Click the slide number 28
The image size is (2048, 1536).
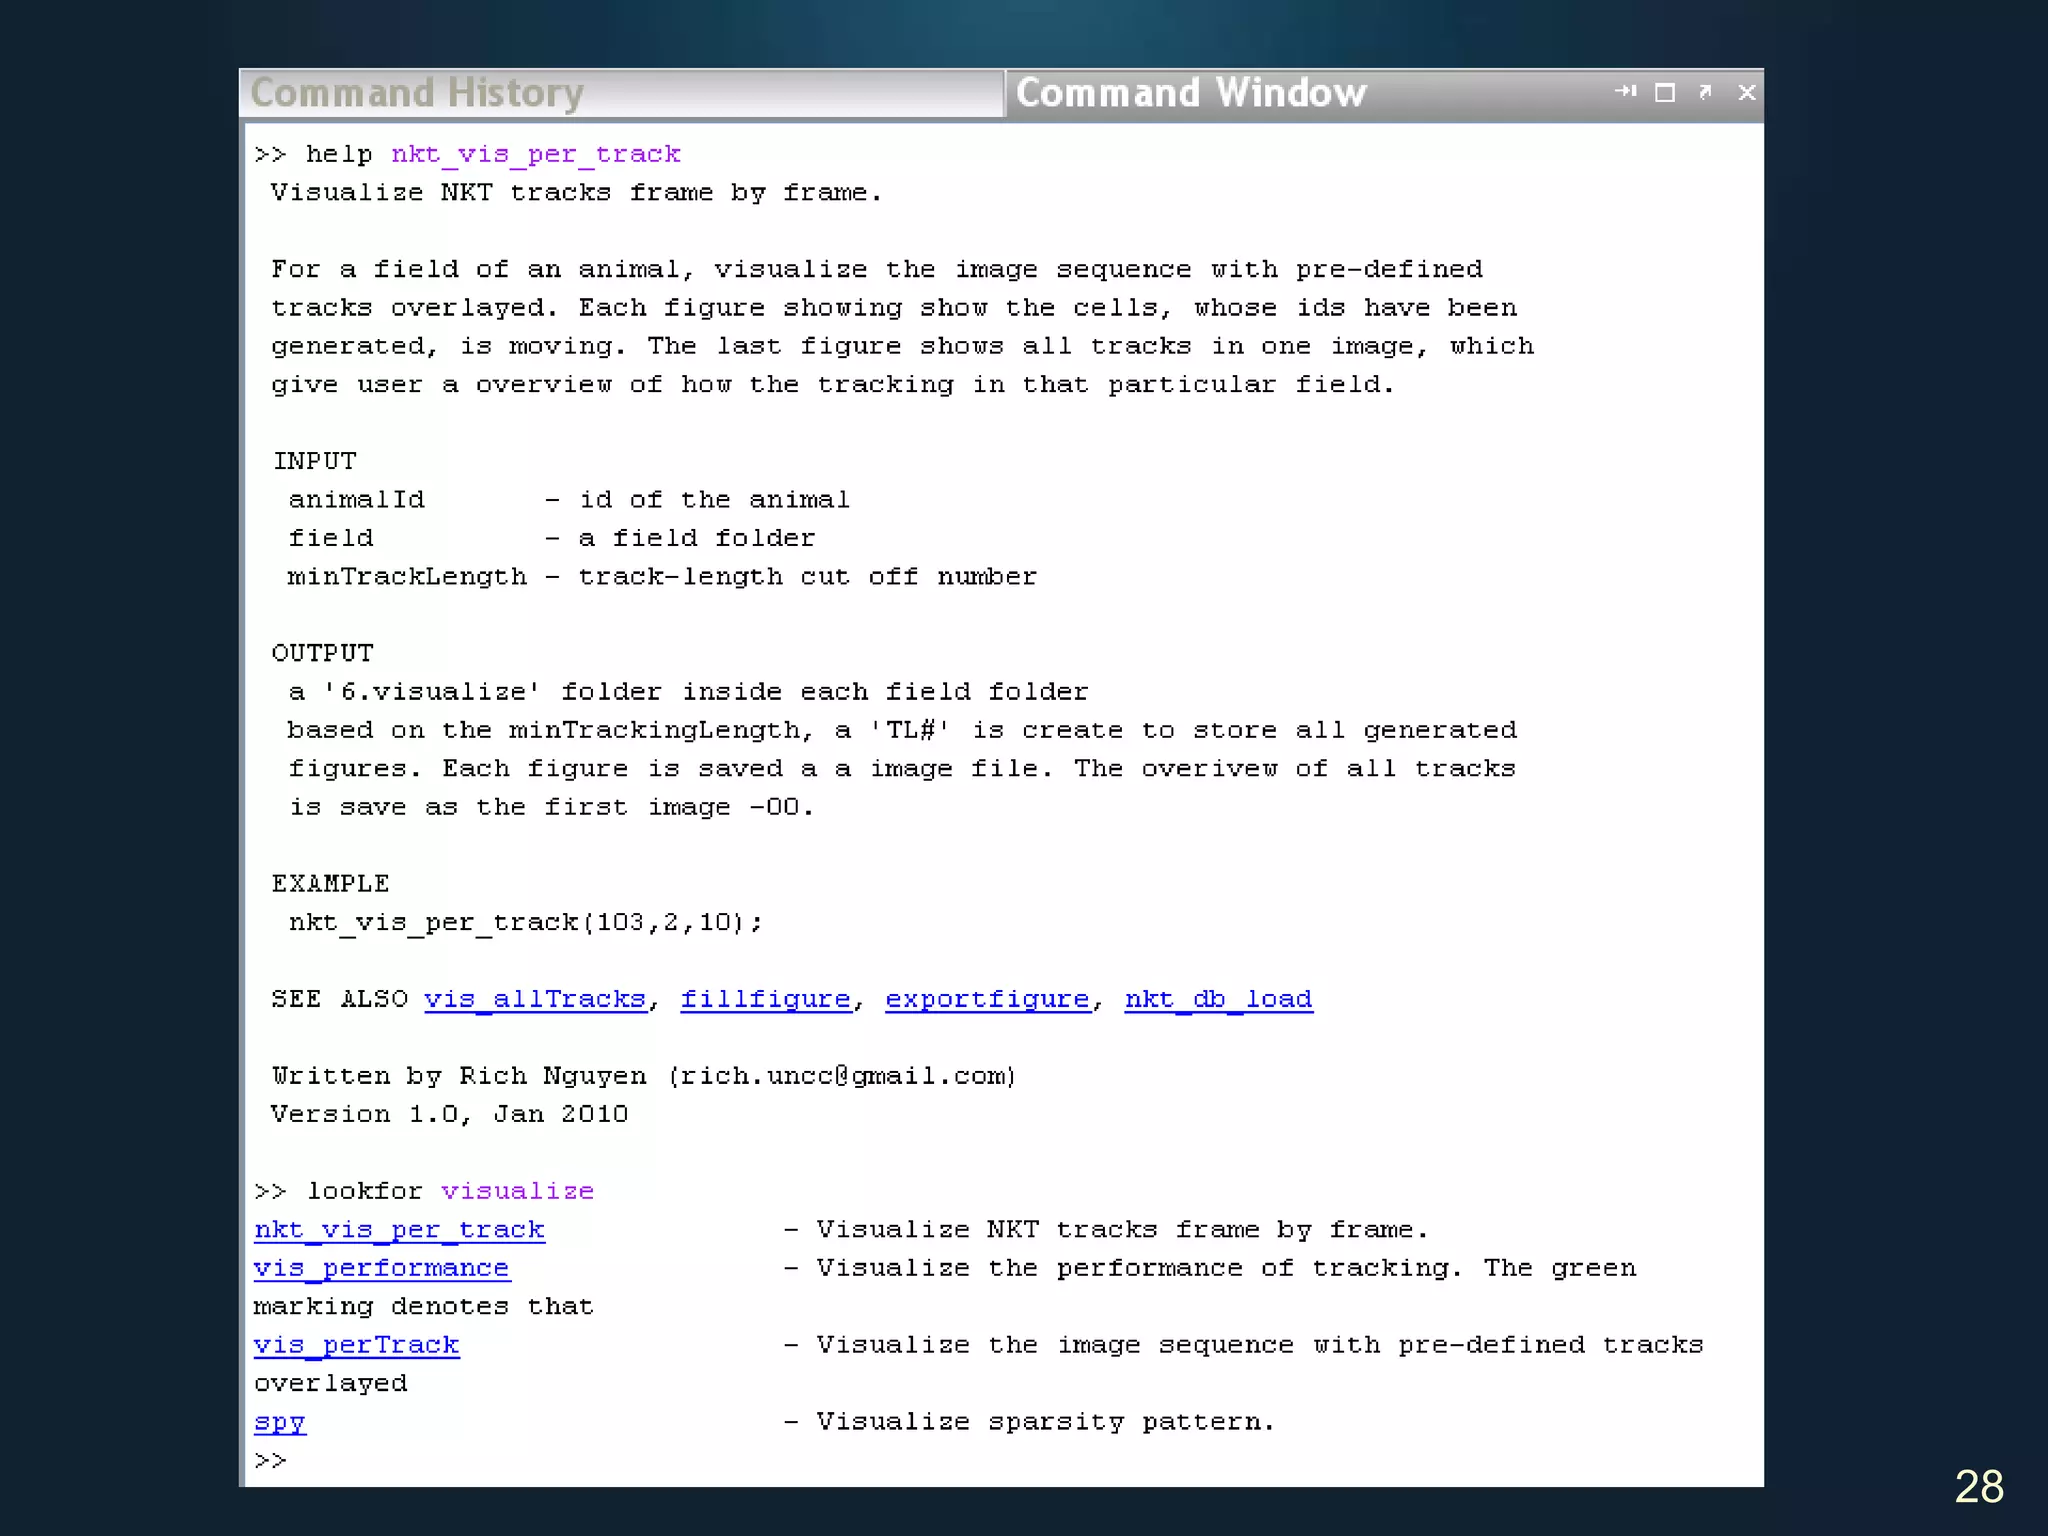pyautogui.click(x=1978, y=1486)
